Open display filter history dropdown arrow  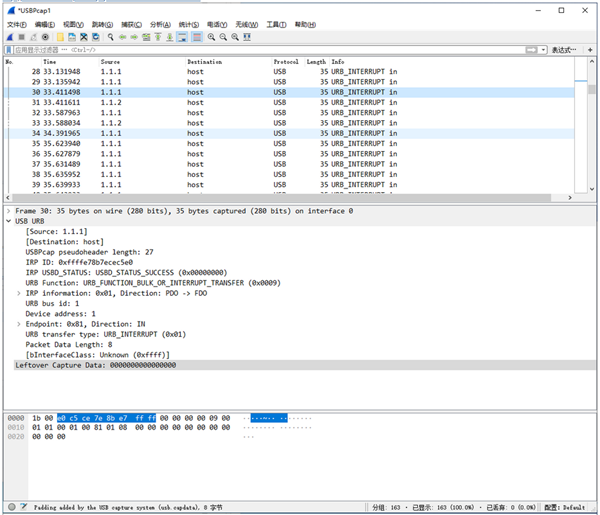tap(543, 50)
